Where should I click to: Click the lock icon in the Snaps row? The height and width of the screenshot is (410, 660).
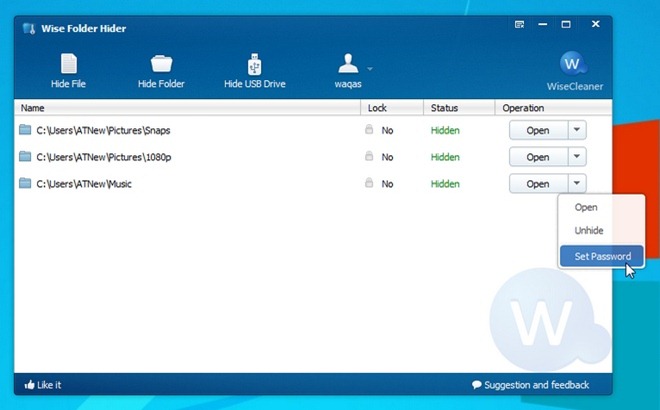(x=369, y=129)
